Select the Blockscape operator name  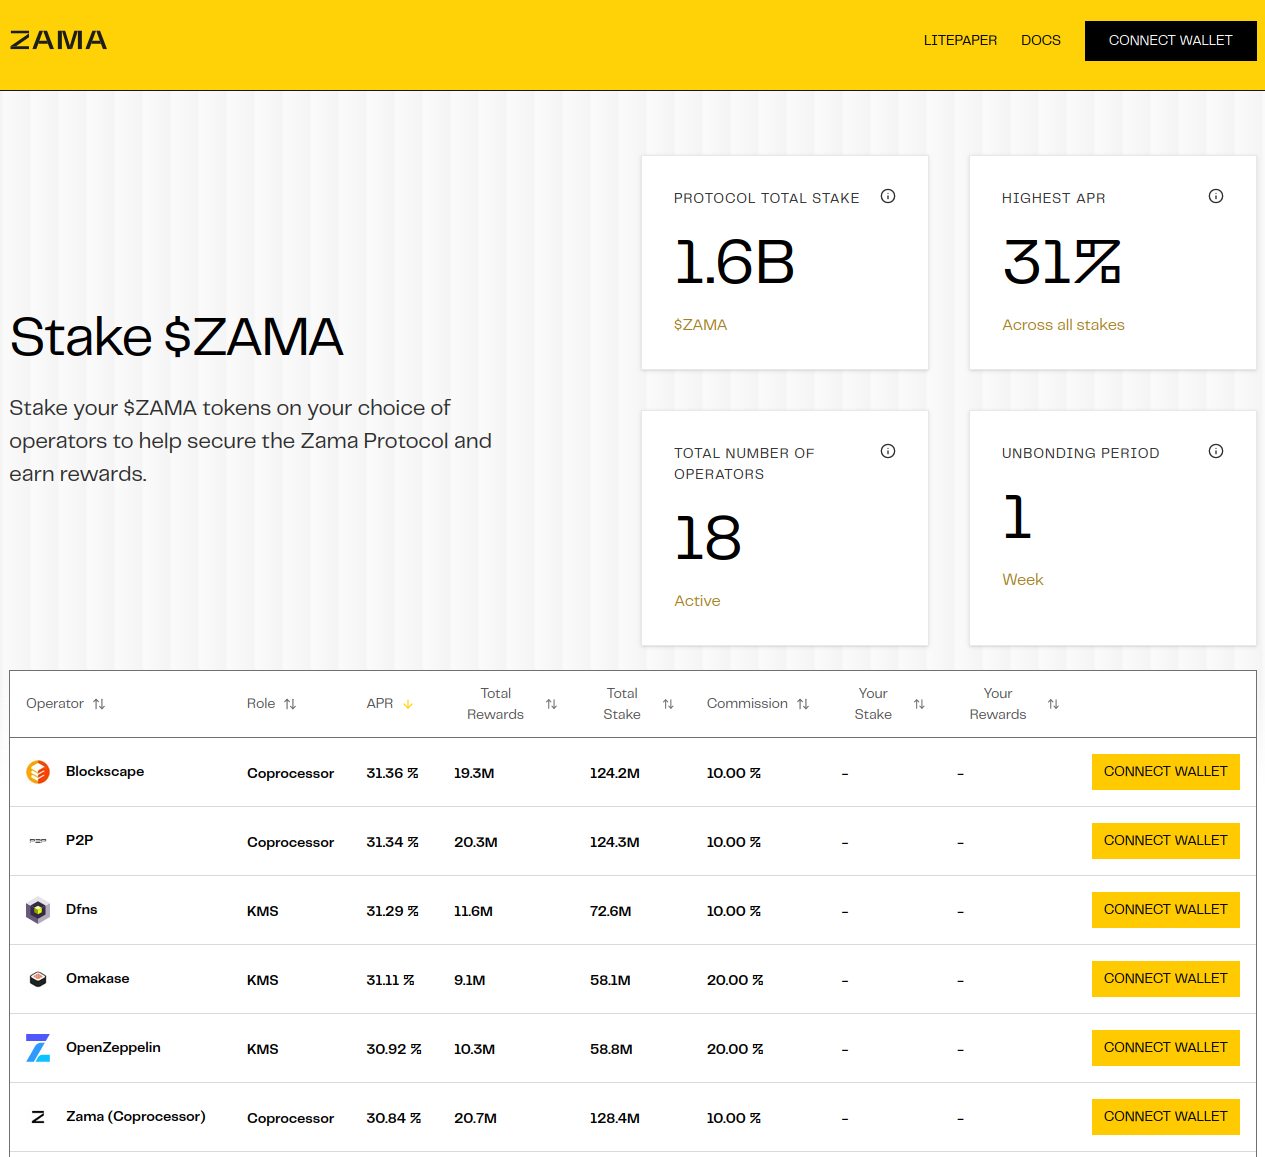pos(105,771)
